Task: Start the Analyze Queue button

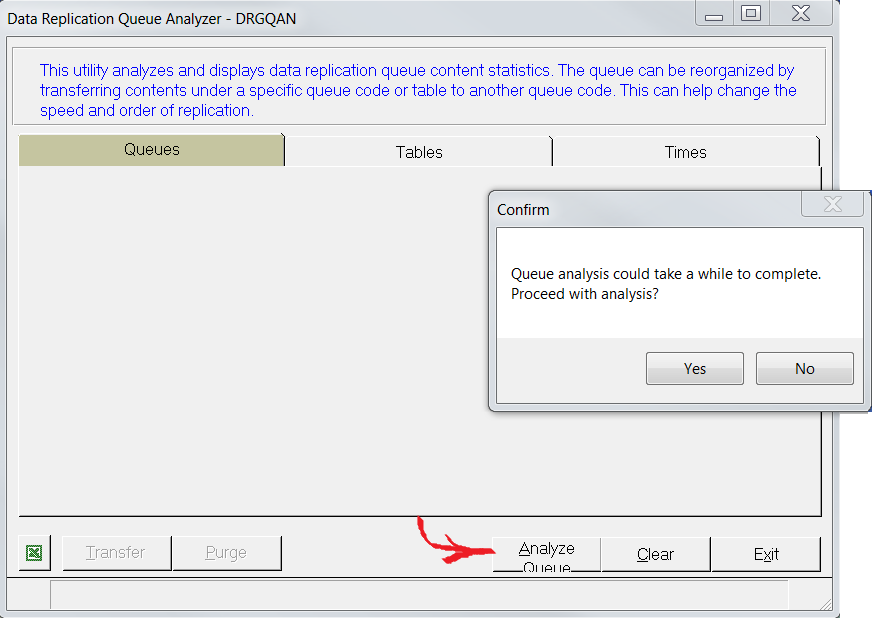Action: [x=547, y=555]
